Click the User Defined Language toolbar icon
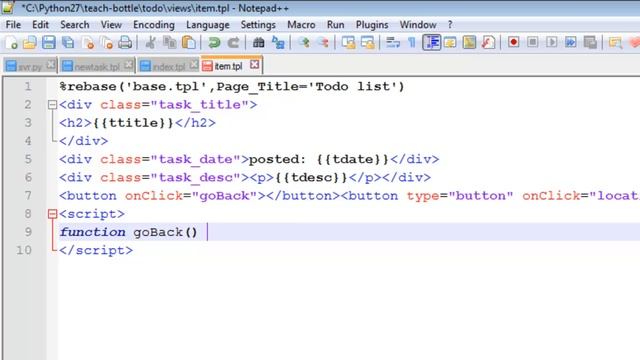Viewport: 640px width, 360px height. (x=450, y=42)
